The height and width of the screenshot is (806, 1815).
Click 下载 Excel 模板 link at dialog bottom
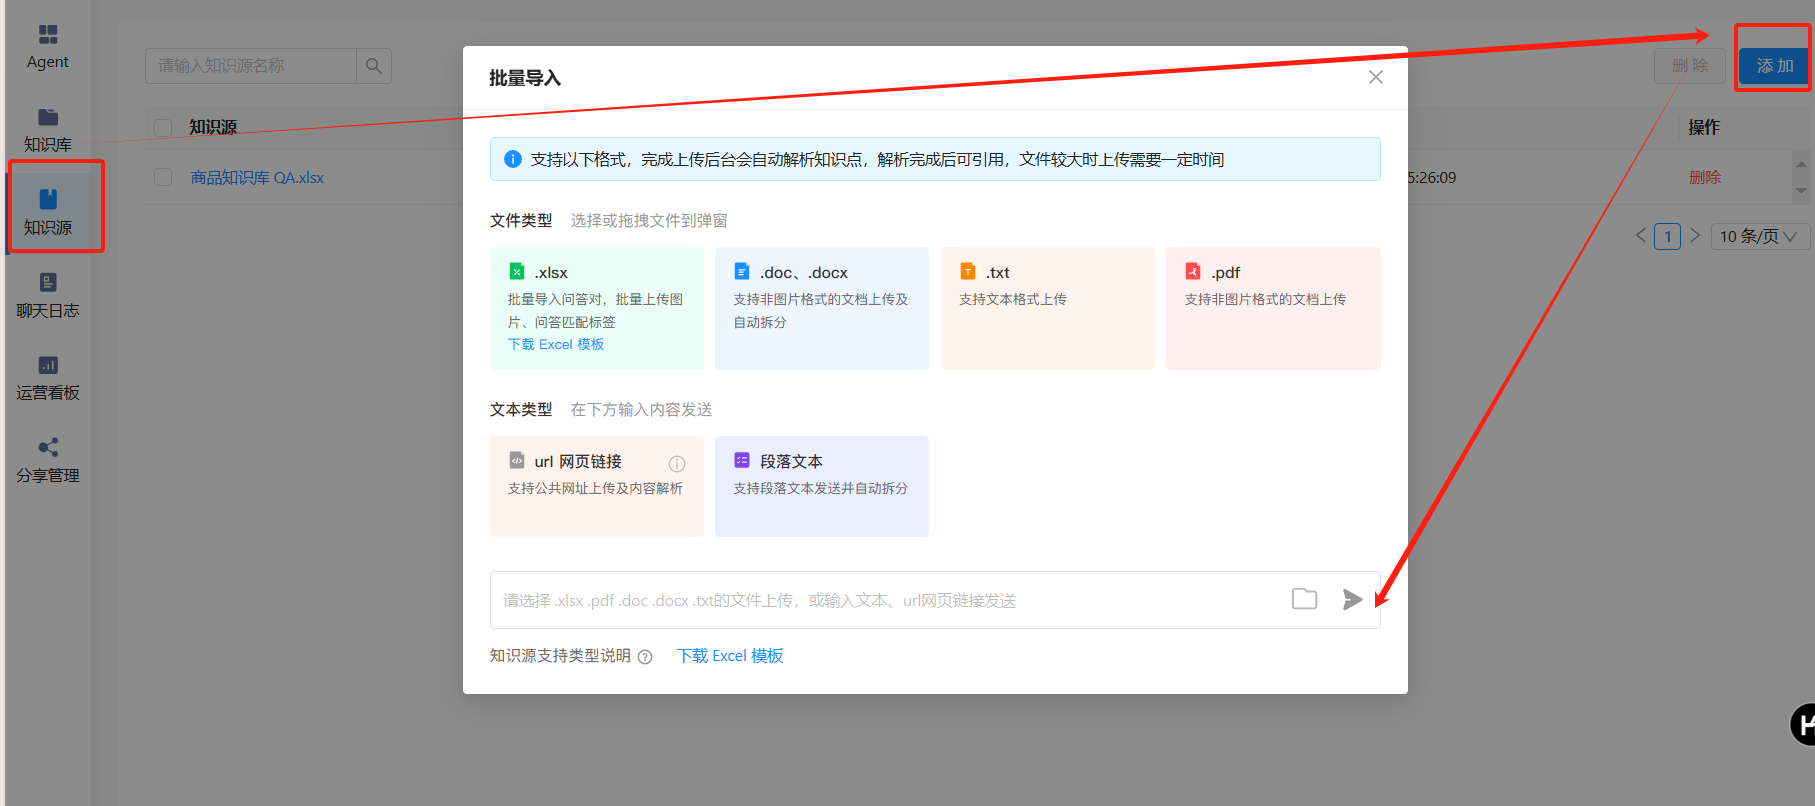click(x=730, y=656)
